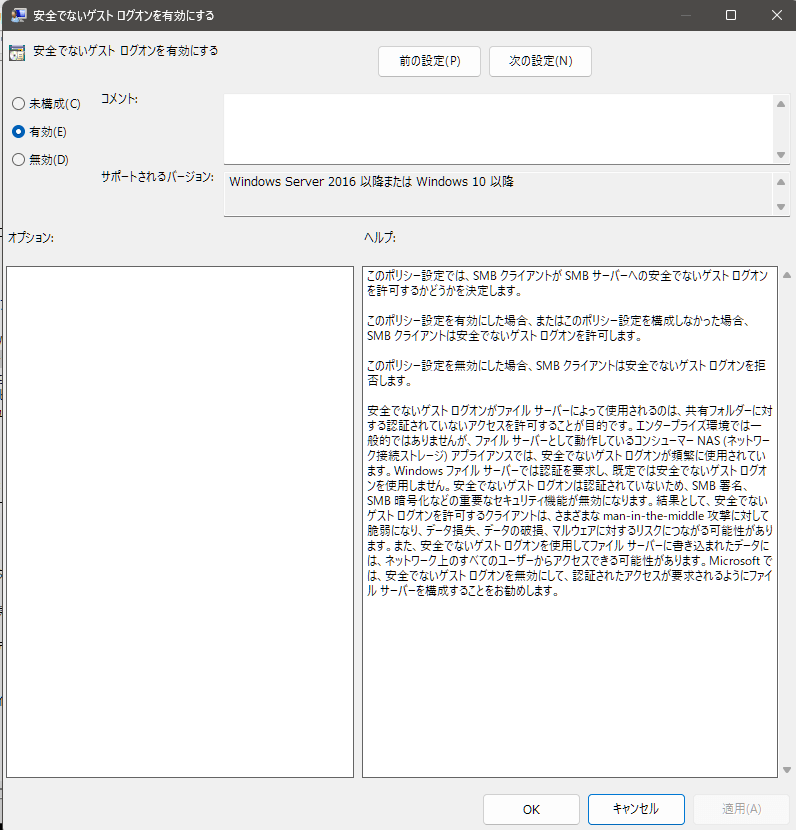Image resolution: width=796 pixels, height=830 pixels.
Task: Click the policy setting icon beside heading
Action: pyautogui.click(x=17, y=53)
